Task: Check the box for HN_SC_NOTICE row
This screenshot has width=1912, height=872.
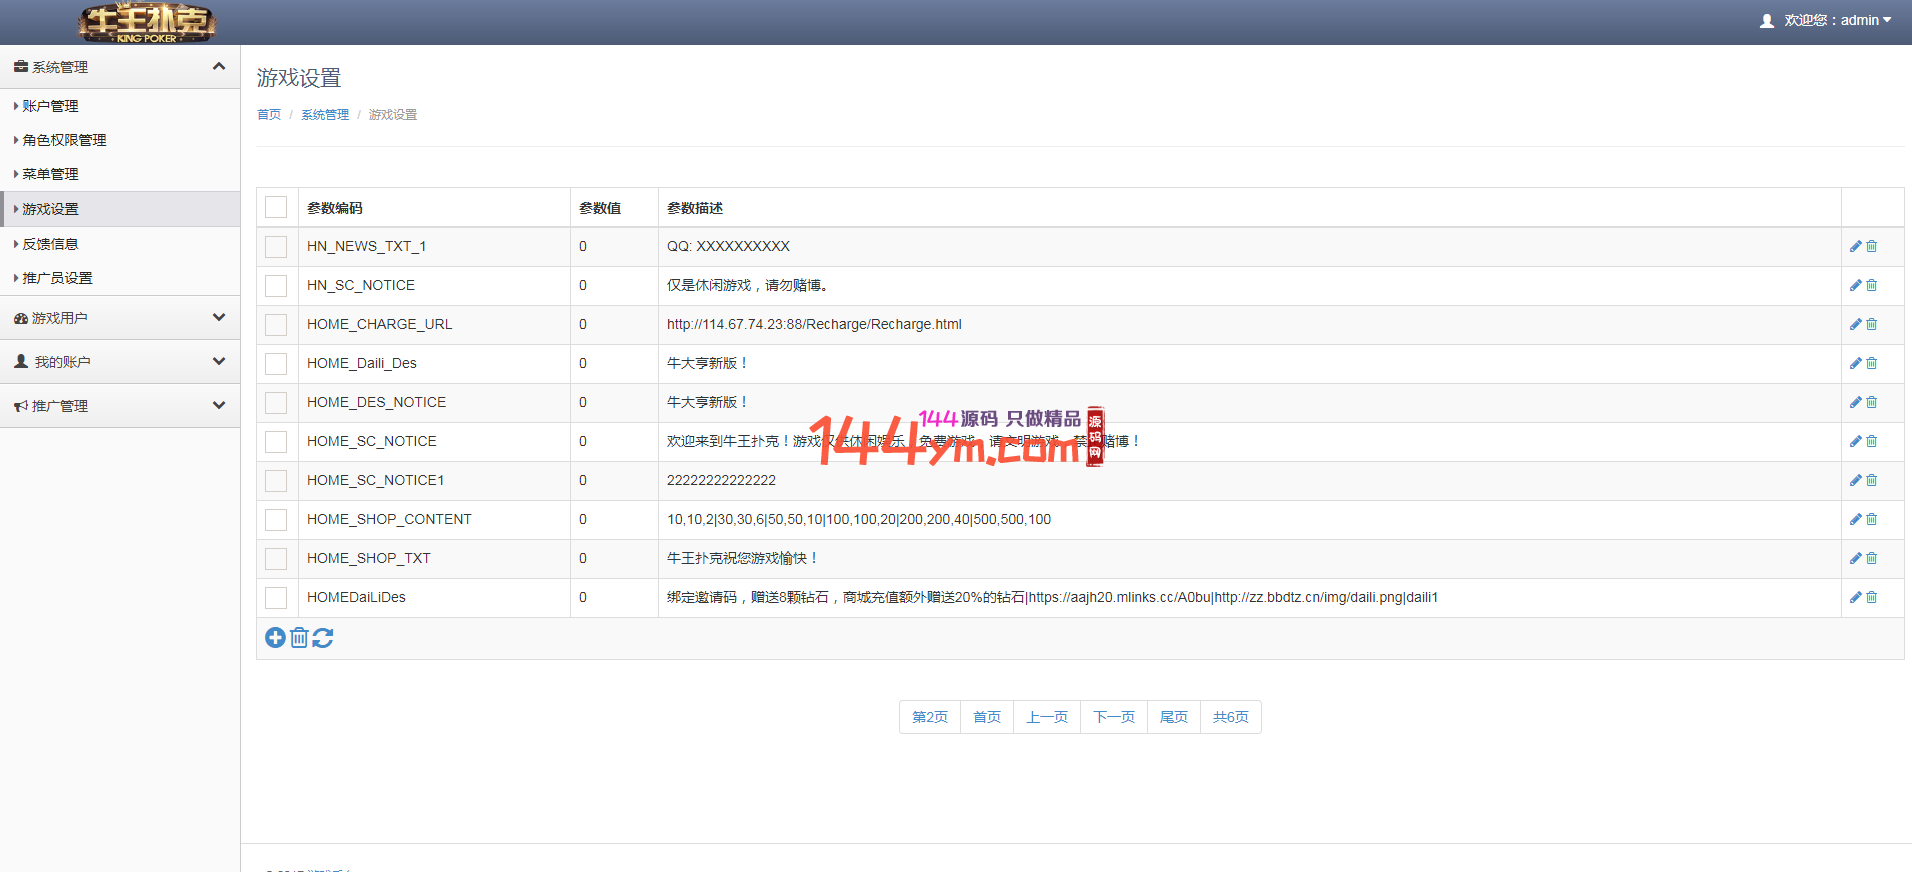Action: tap(276, 286)
